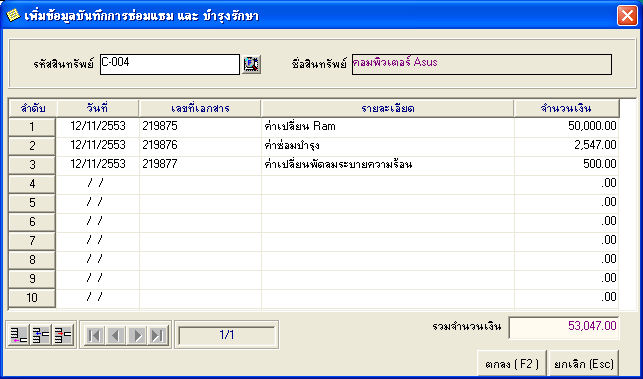The height and width of the screenshot is (379, 643).
Task: Select row number 9 header
Action: pos(32,279)
